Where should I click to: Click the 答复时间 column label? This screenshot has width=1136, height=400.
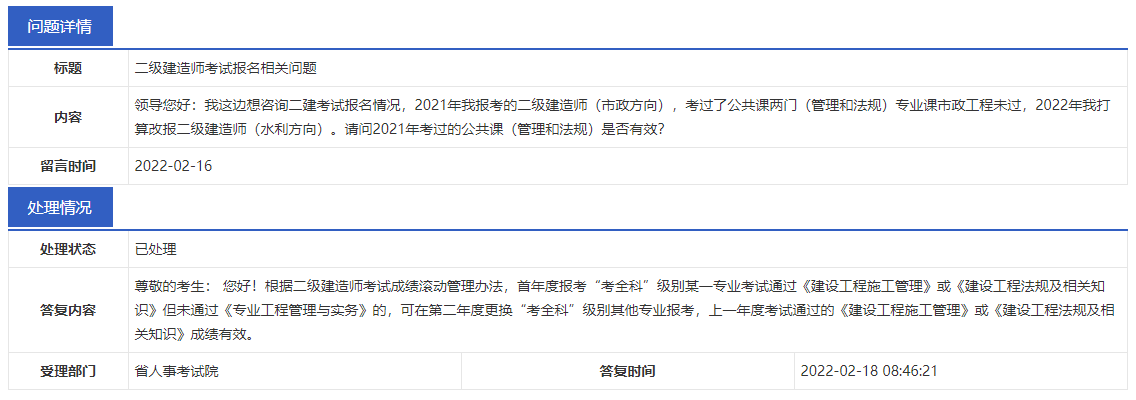[x=627, y=371]
